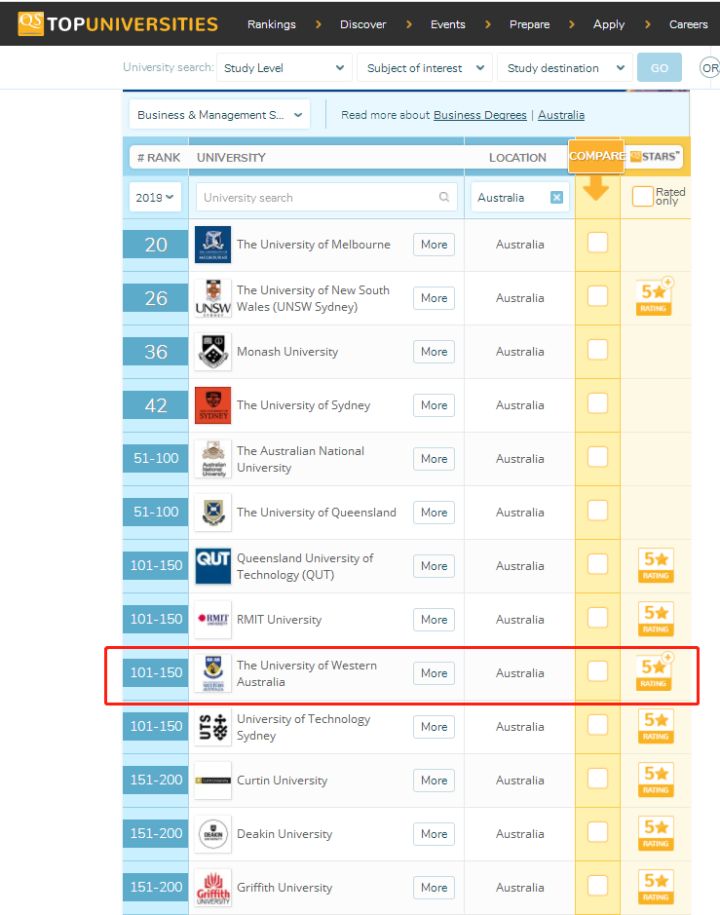Click the UTS logo
720x915 pixels.
213,727
